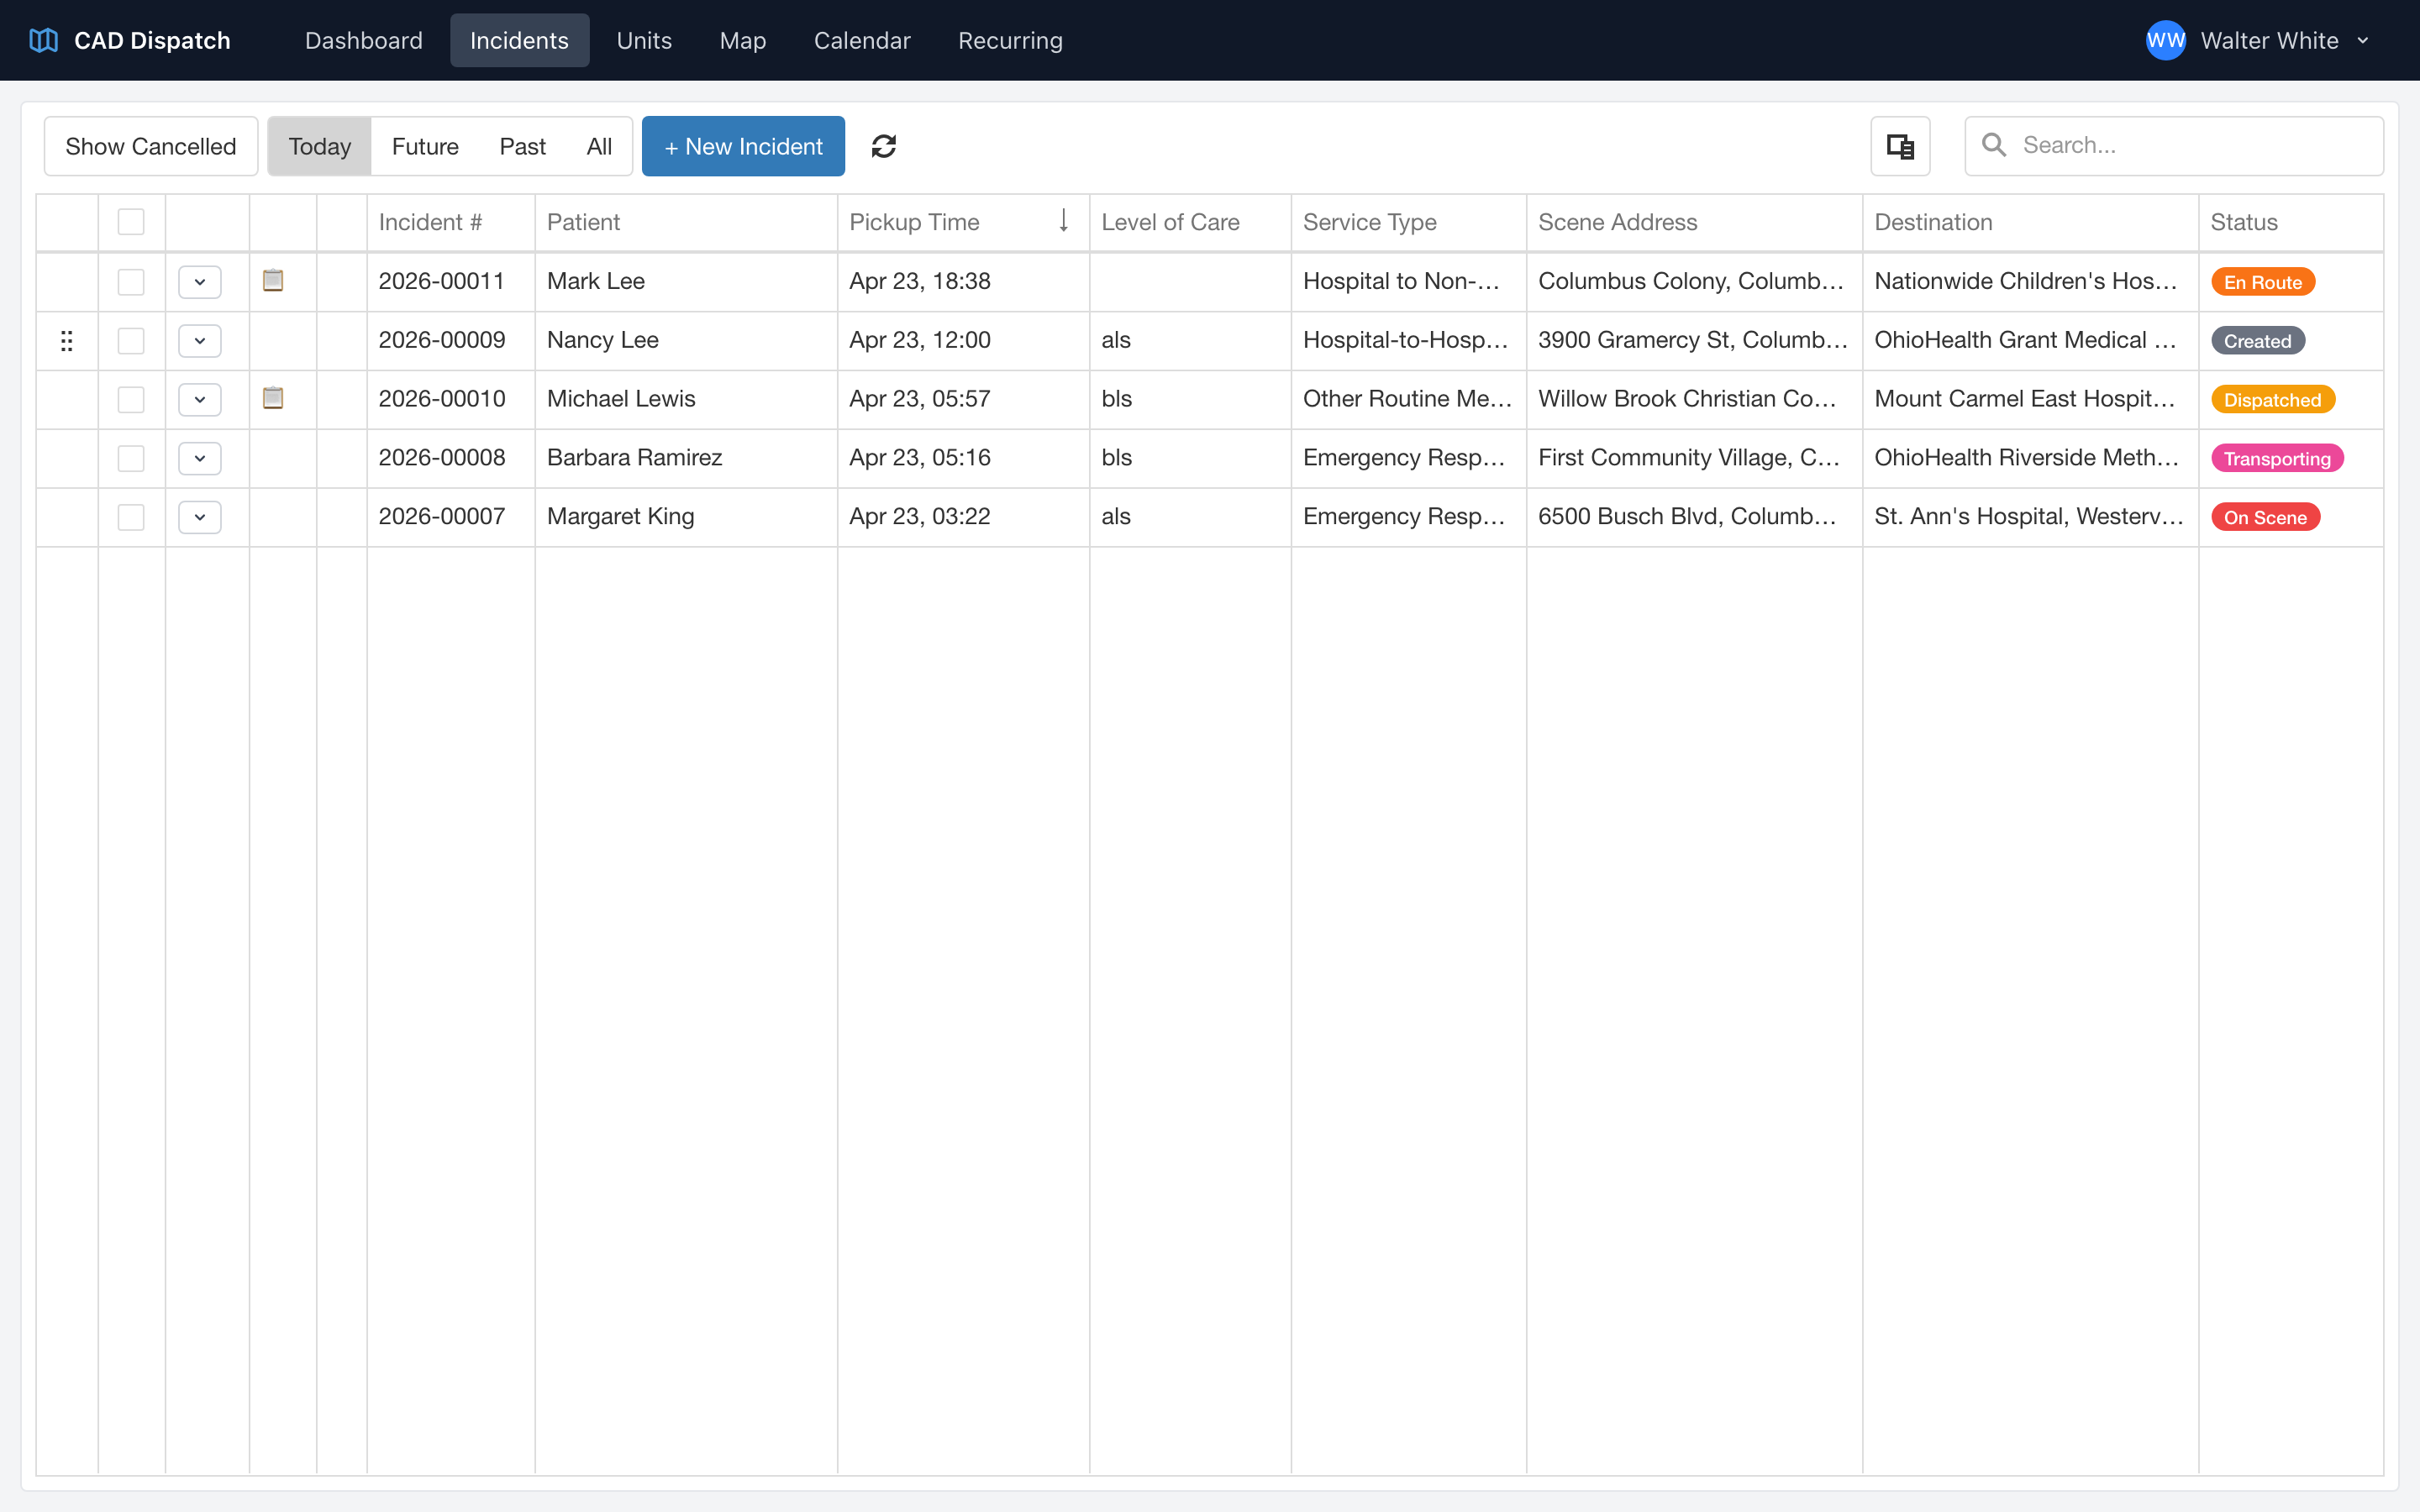
Task: Open the Dashboard nav item
Action: coord(364,40)
